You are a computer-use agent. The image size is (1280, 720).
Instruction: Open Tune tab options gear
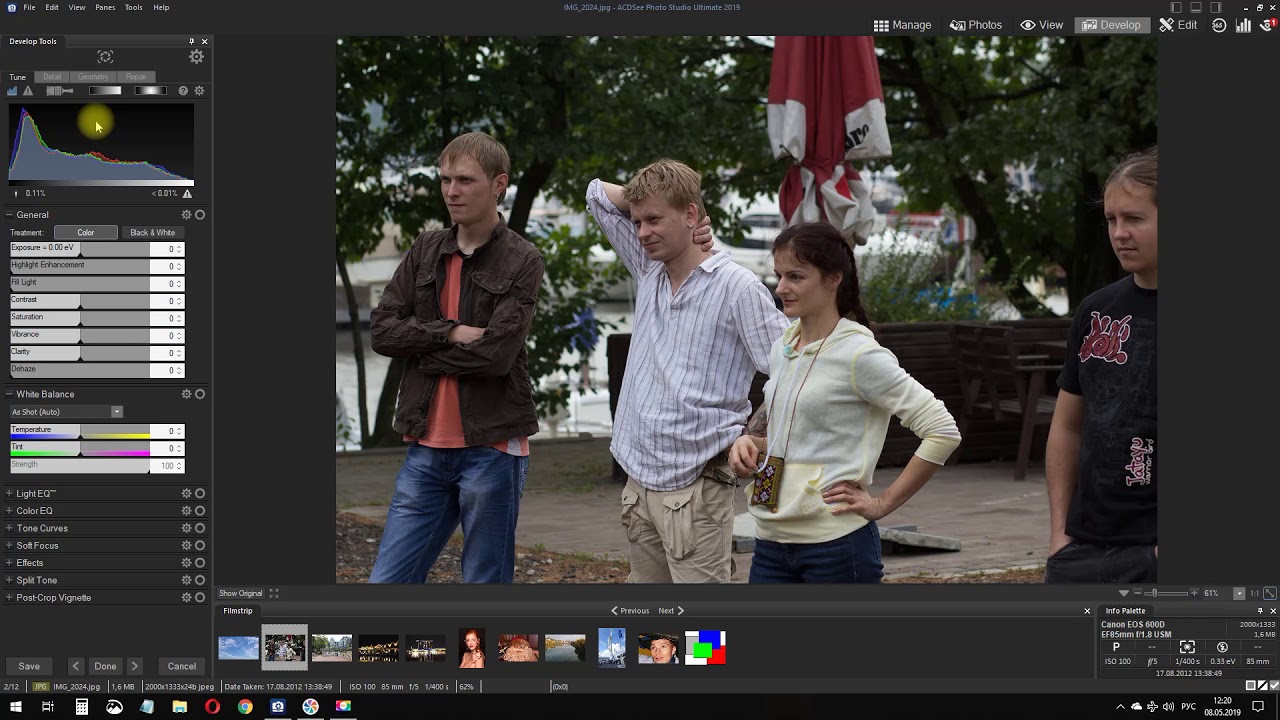click(x=199, y=91)
